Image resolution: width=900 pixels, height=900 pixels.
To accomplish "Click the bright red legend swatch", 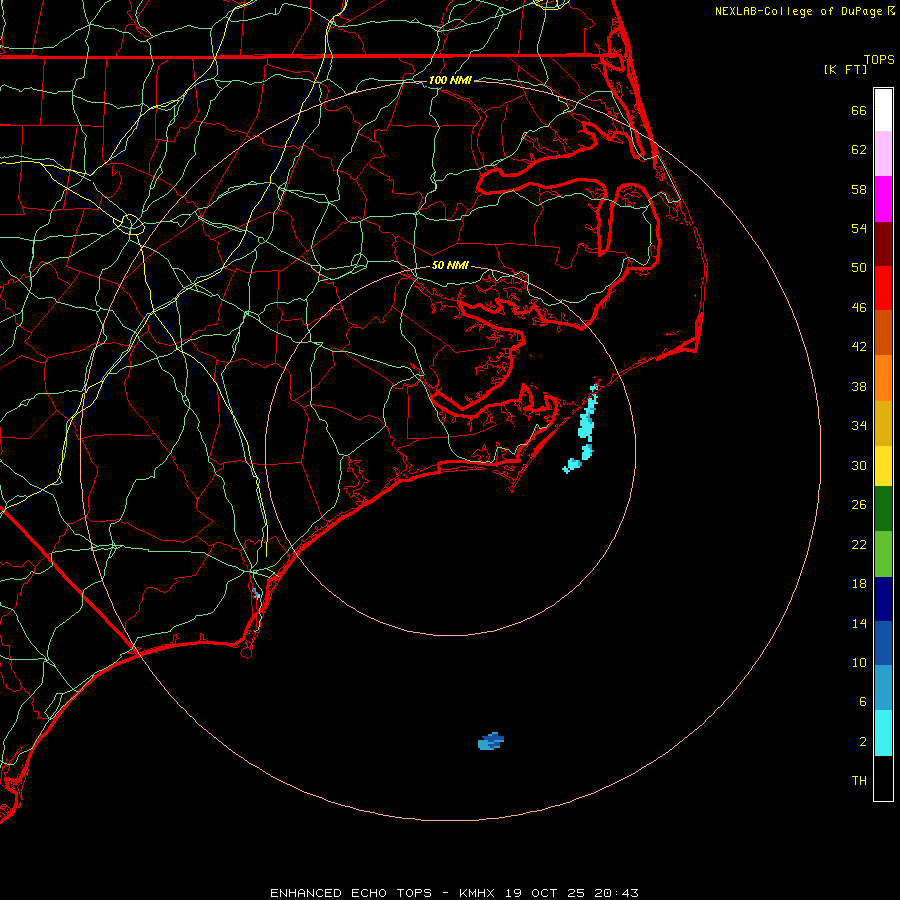I will tap(883, 288).
